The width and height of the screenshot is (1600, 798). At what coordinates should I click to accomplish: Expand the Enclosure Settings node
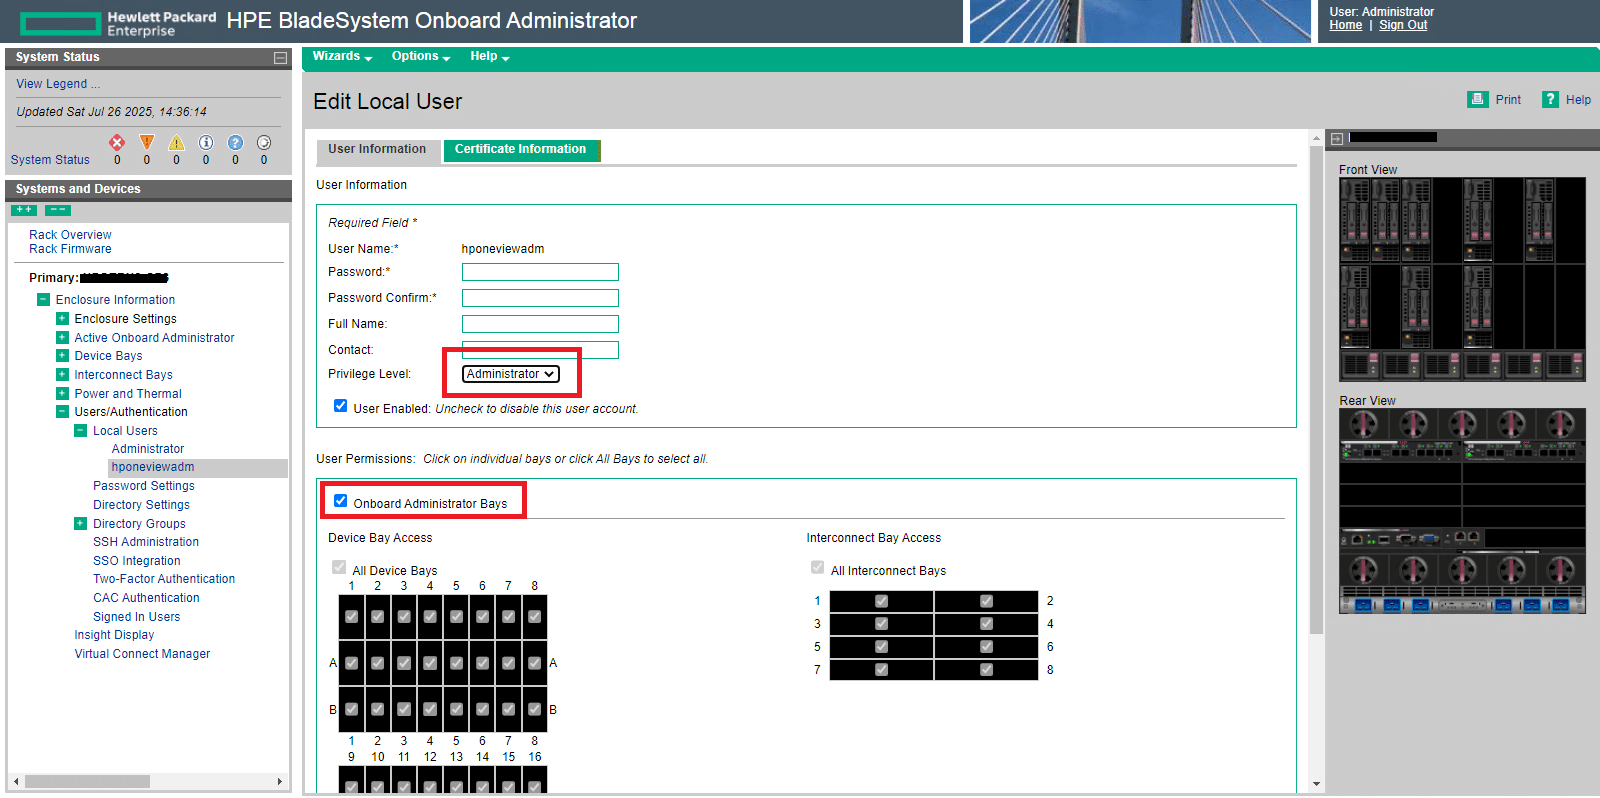(x=62, y=318)
